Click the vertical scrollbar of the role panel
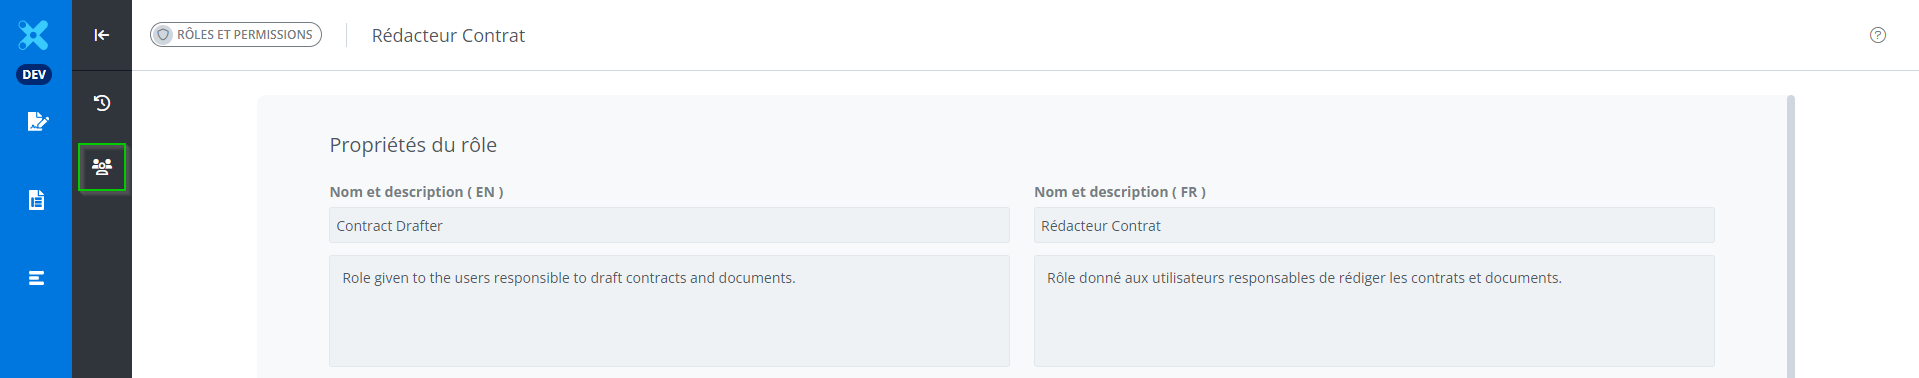The height and width of the screenshot is (378, 1919). click(x=1791, y=236)
